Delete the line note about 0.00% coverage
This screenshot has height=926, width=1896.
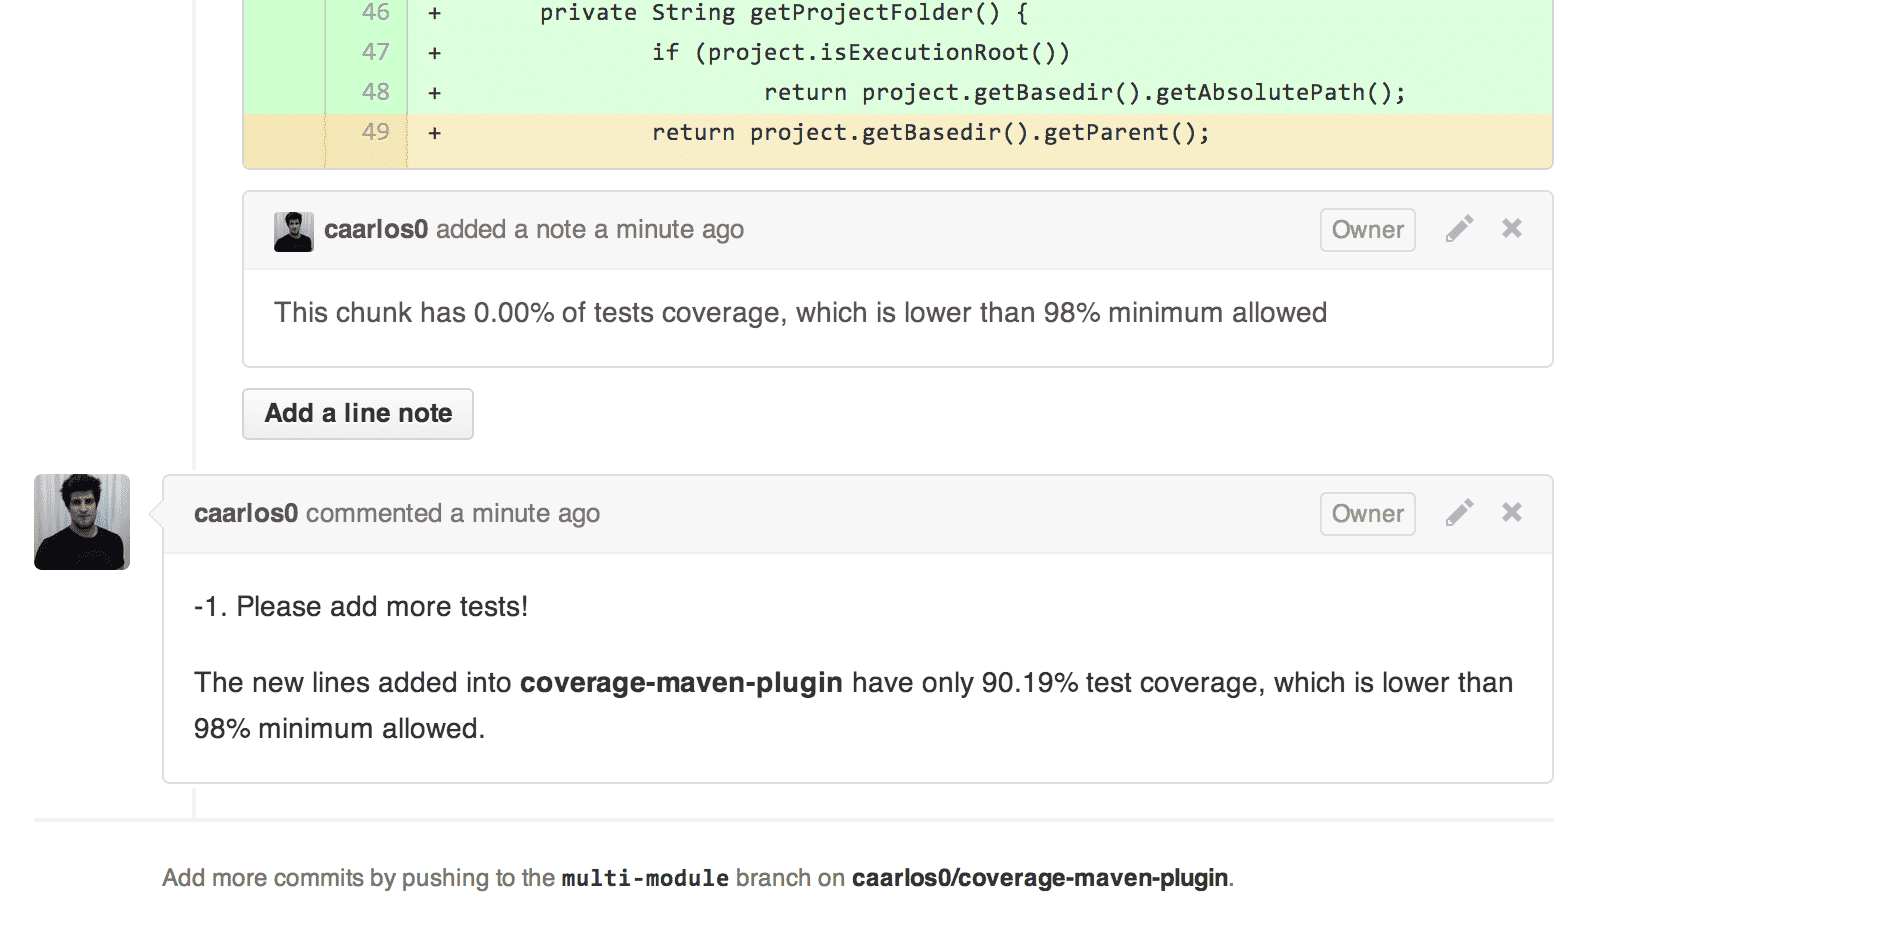[1512, 228]
